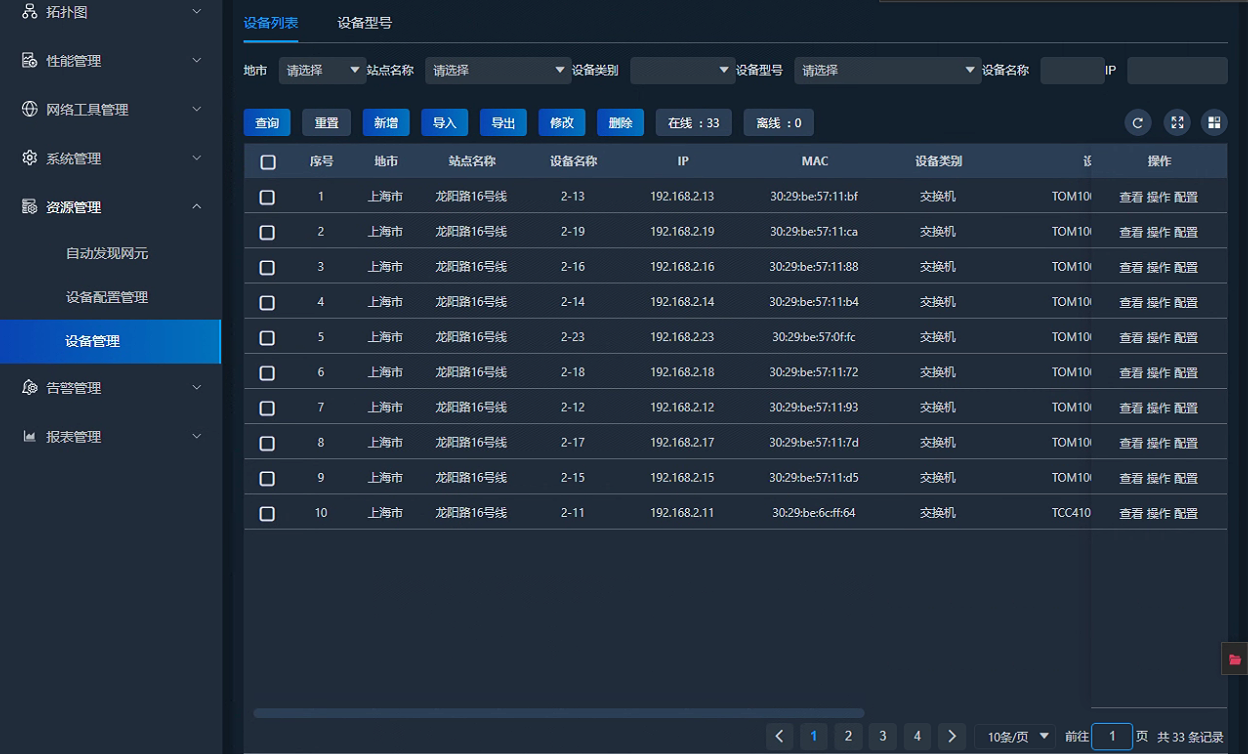
Task: Click 配置 for device 2-19 row
Action: [x=1186, y=232]
